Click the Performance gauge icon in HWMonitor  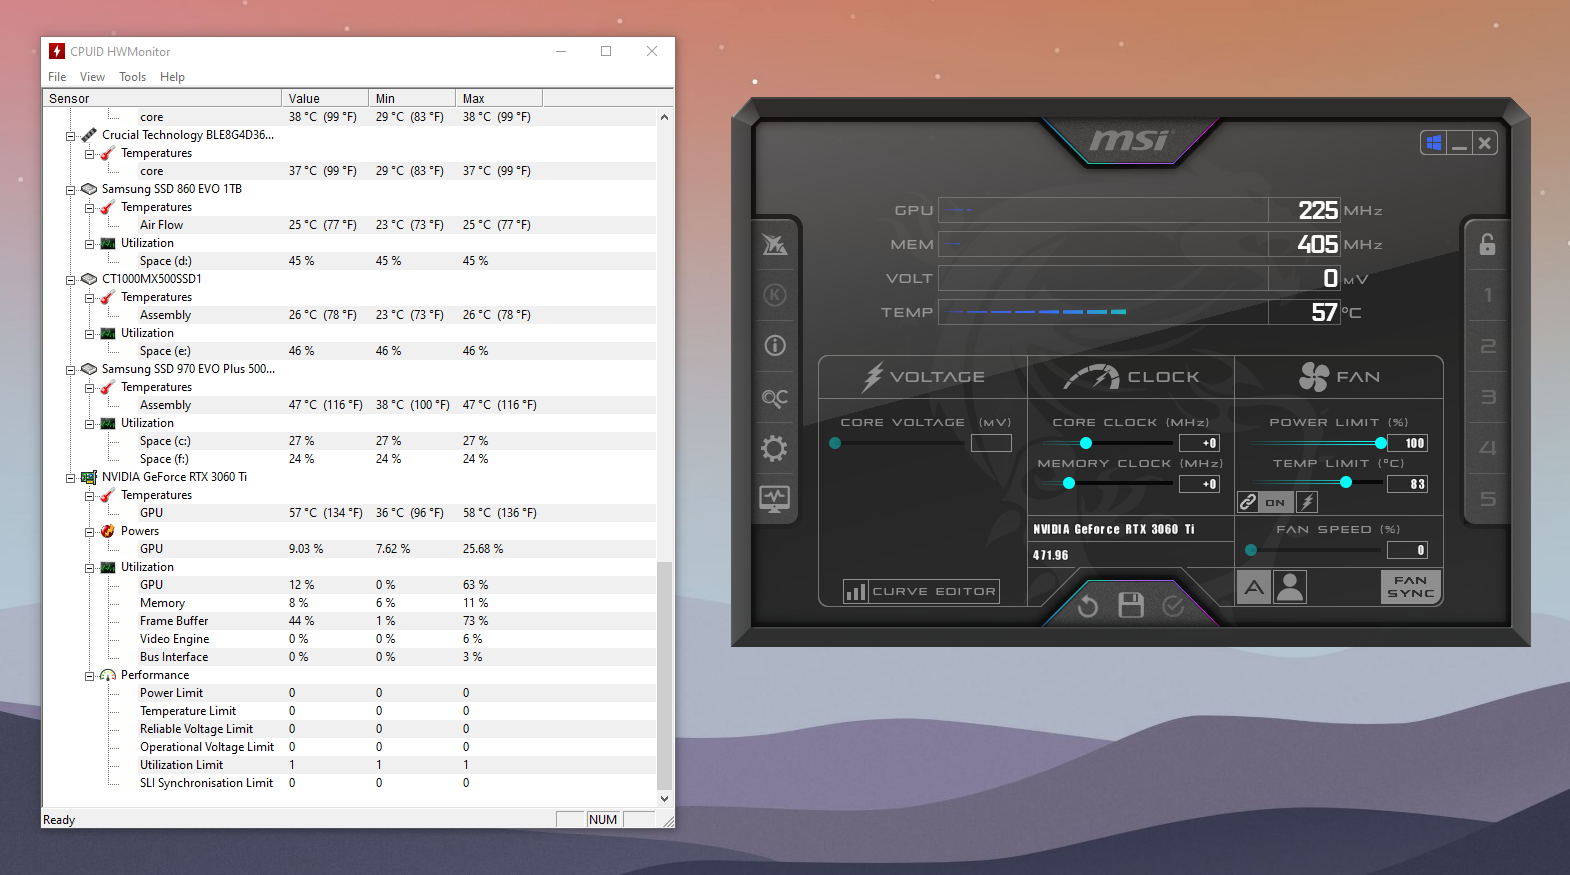point(108,675)
